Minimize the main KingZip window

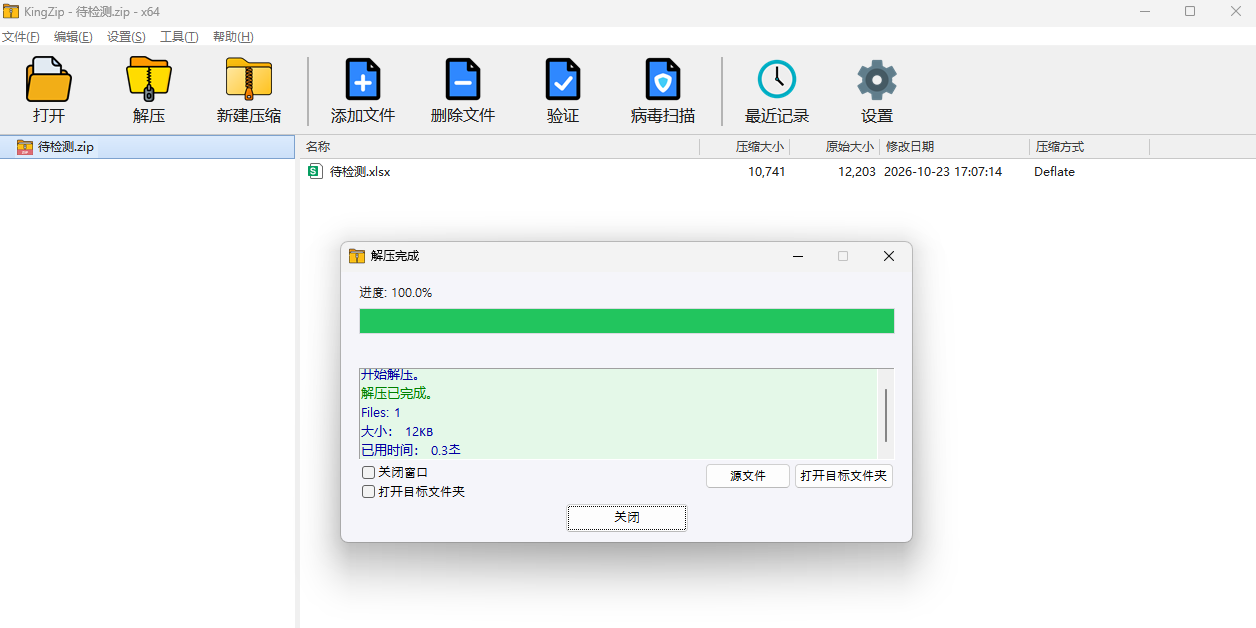[x=1144, y=11]
